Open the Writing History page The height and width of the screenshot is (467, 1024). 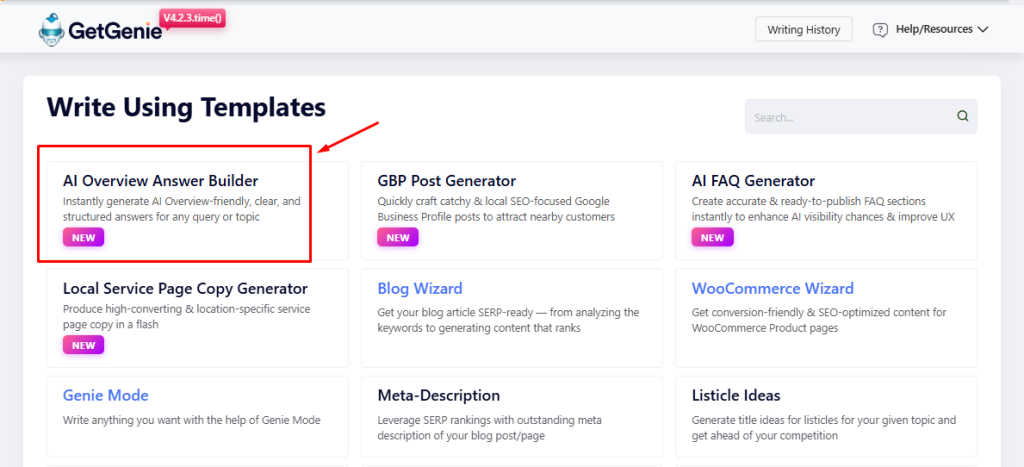coord(804,30)
